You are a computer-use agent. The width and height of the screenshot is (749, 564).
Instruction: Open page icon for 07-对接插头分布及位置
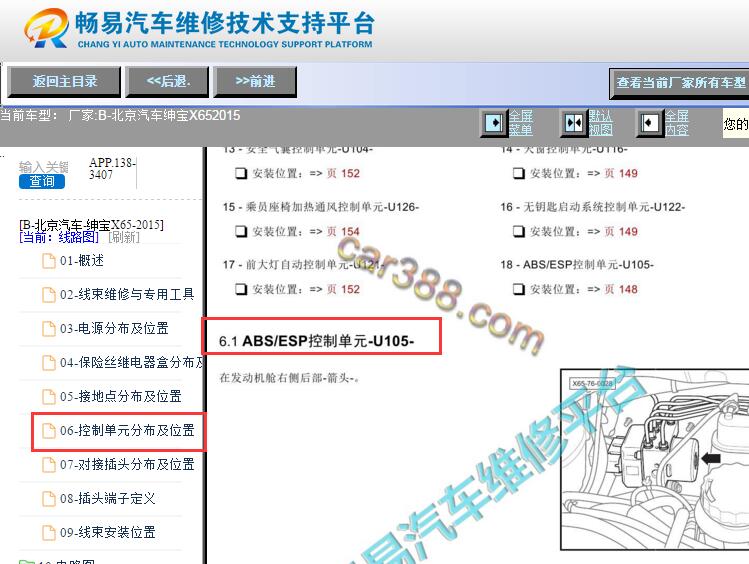pos(48,464)
